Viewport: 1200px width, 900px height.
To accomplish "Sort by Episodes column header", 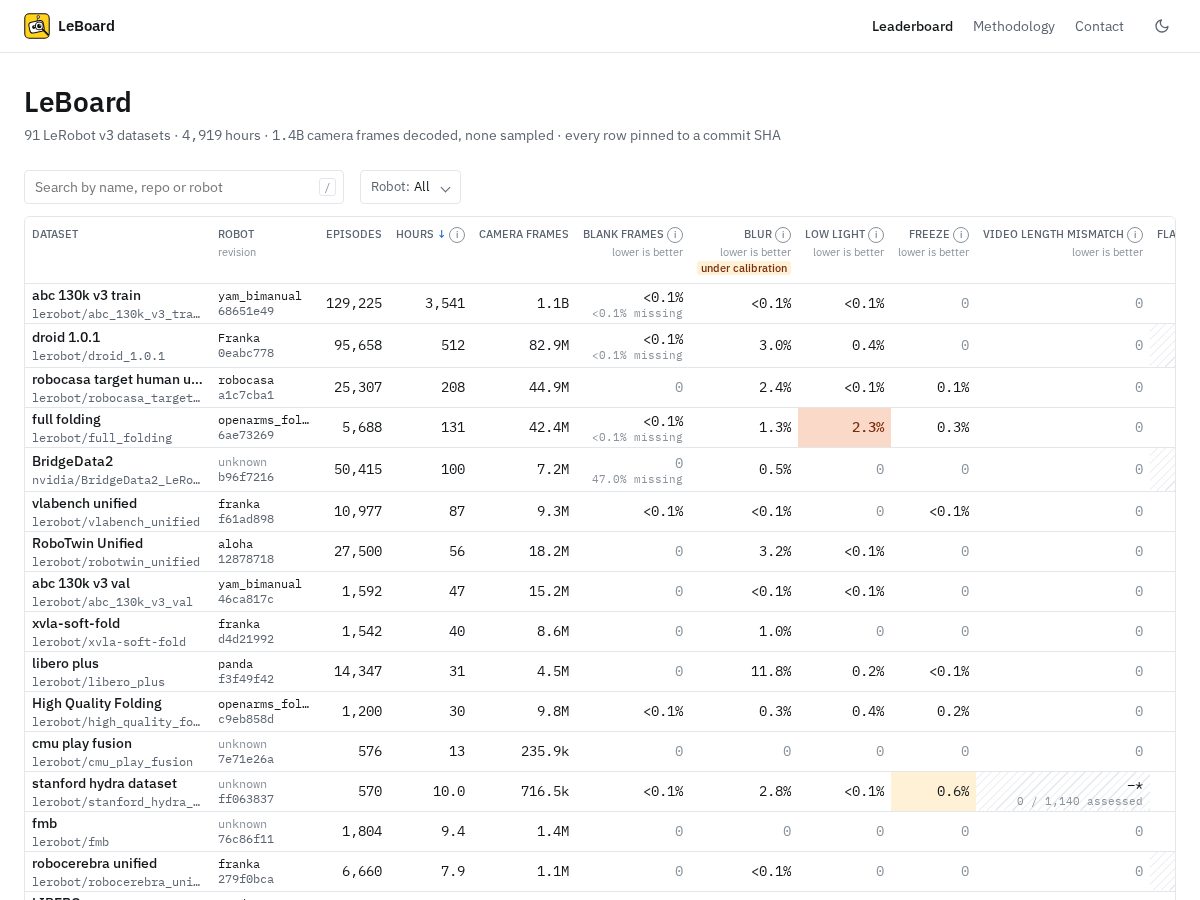I will (x=354, y=234).
